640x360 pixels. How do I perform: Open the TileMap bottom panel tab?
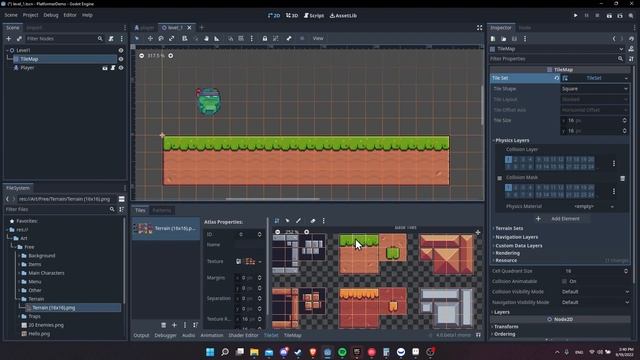[x=293, y=336]
